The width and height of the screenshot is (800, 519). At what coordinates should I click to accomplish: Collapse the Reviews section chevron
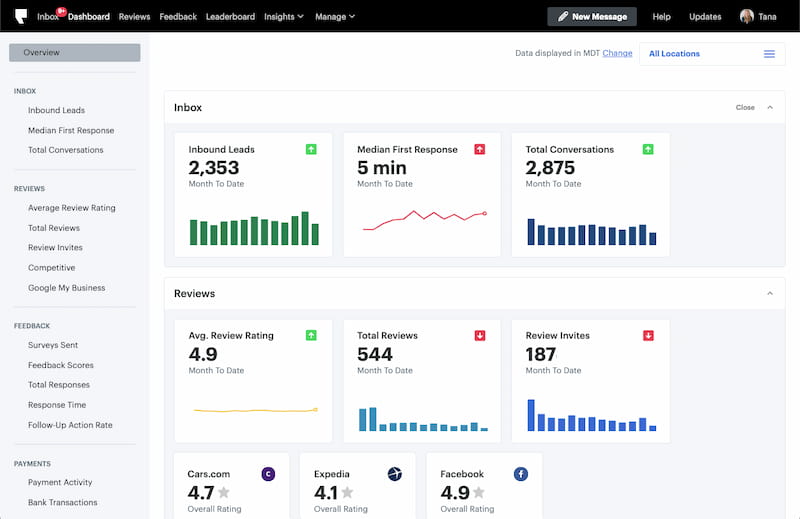click(769, 293)
